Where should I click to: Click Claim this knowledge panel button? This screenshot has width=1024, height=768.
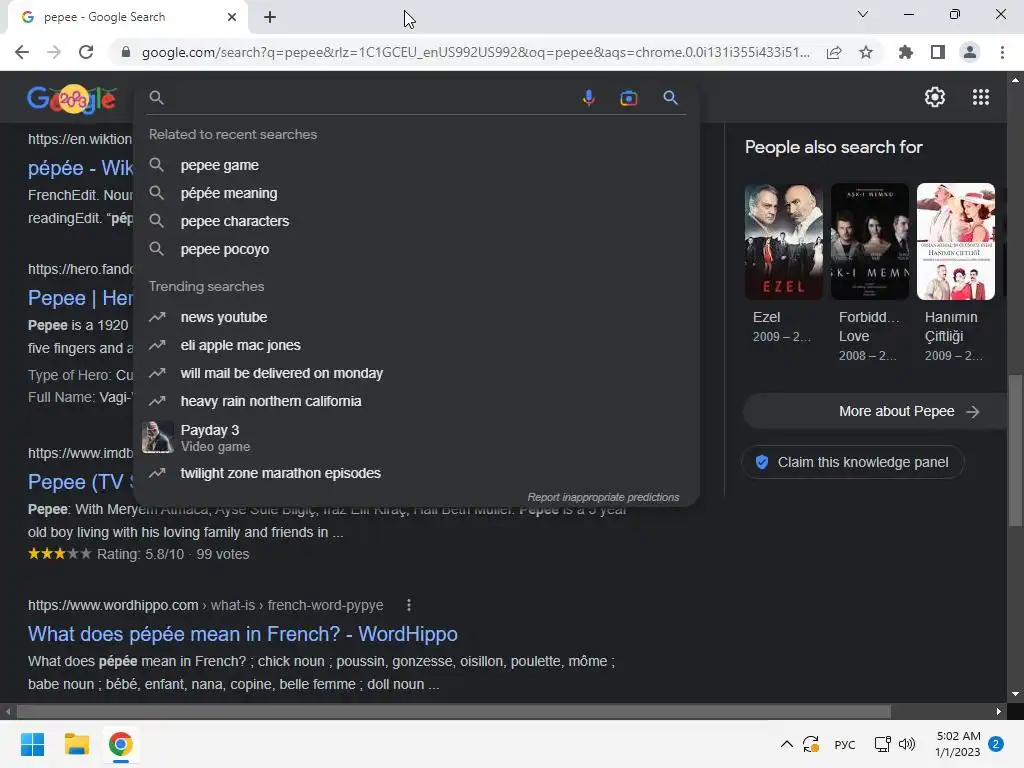pyautogui.click(x=852, y=462)
